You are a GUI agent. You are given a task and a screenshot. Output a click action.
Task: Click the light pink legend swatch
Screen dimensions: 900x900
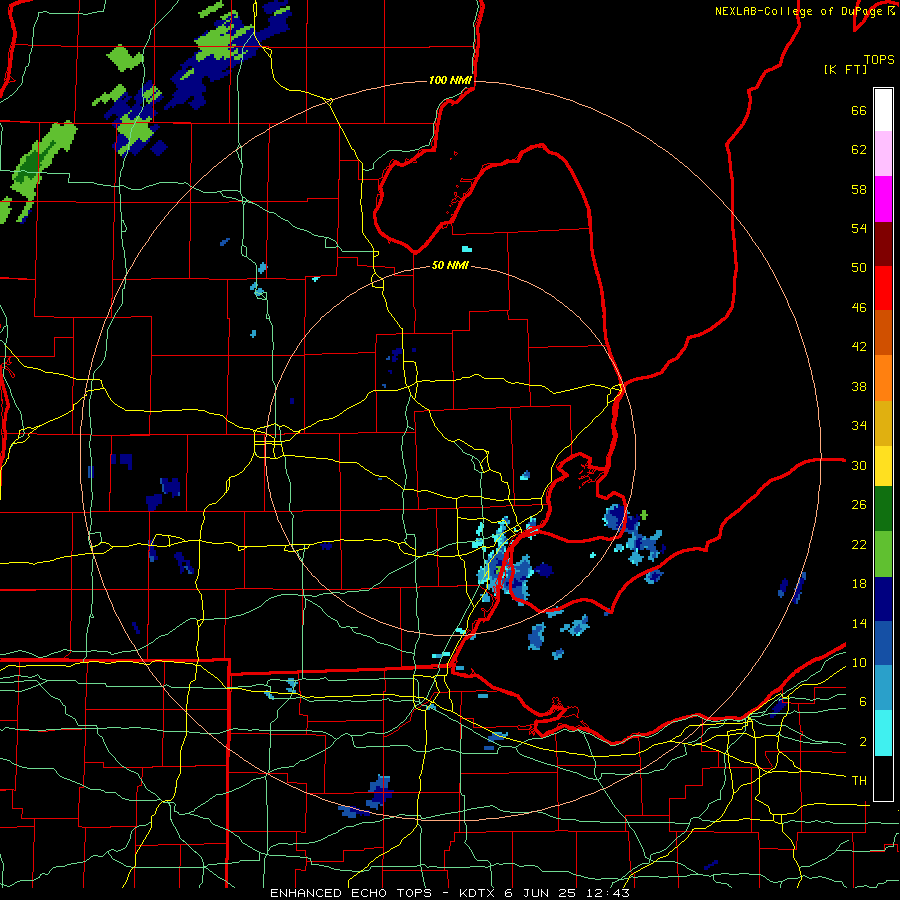(x=883, y=154)
